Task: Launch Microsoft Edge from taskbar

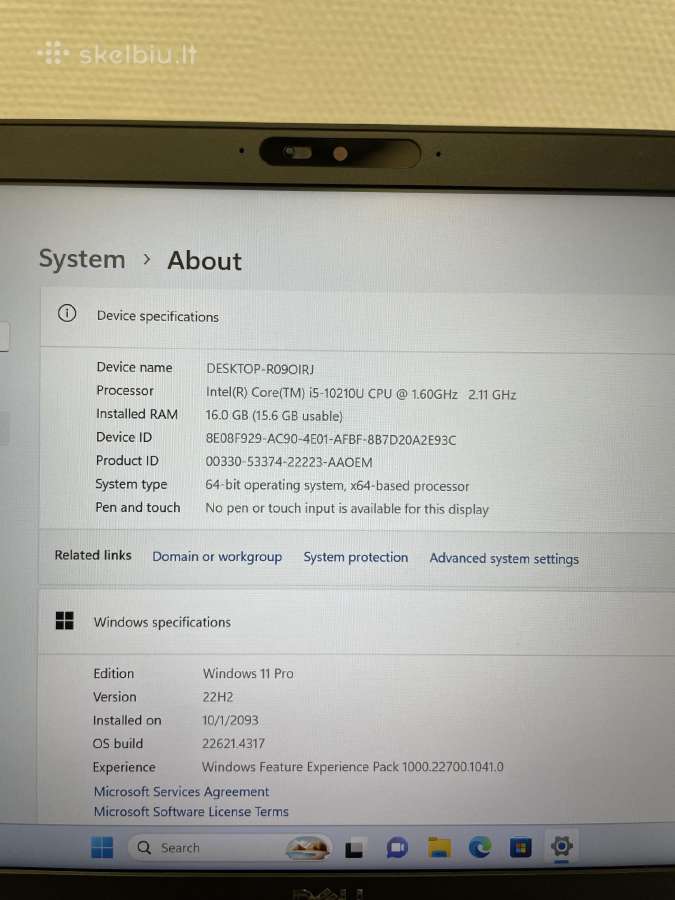Action: [x=480, y=847]
